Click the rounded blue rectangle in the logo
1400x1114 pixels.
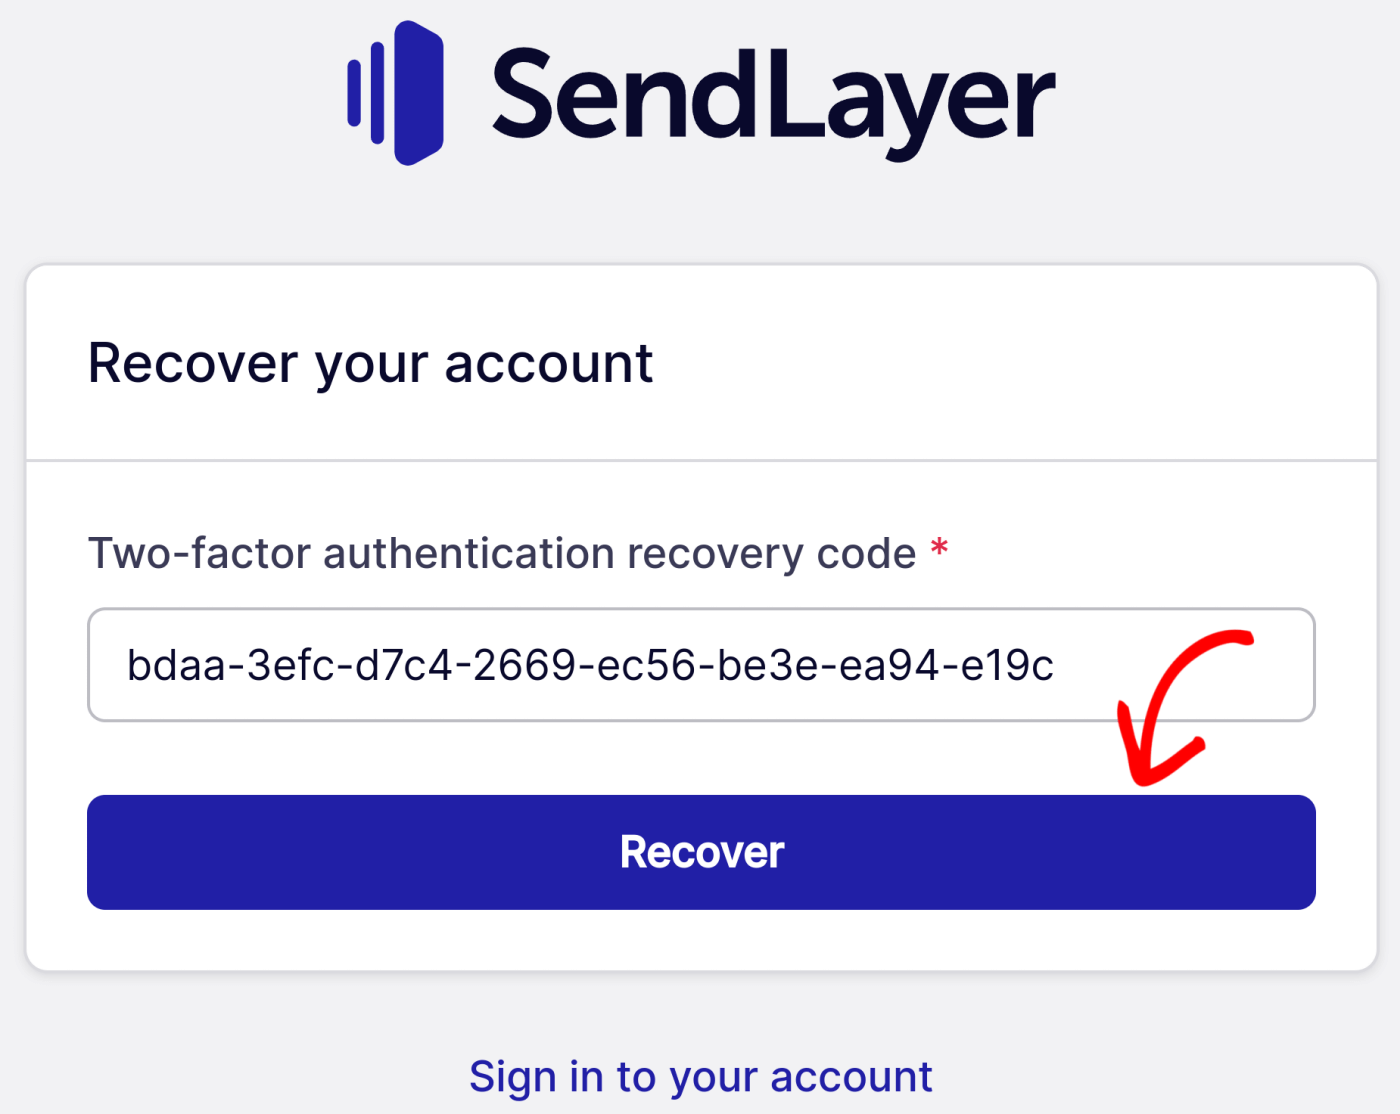(420, 90)
